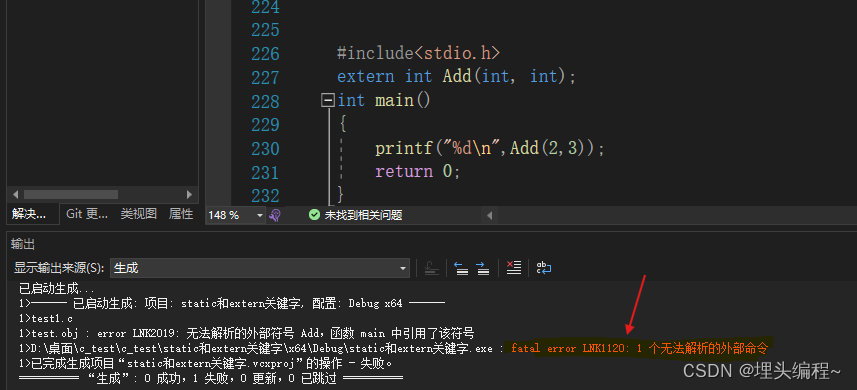Click line number 230 in the gutter
This screenshot has width=857, height=390.
pyautogui.click(x=265, y=148)
